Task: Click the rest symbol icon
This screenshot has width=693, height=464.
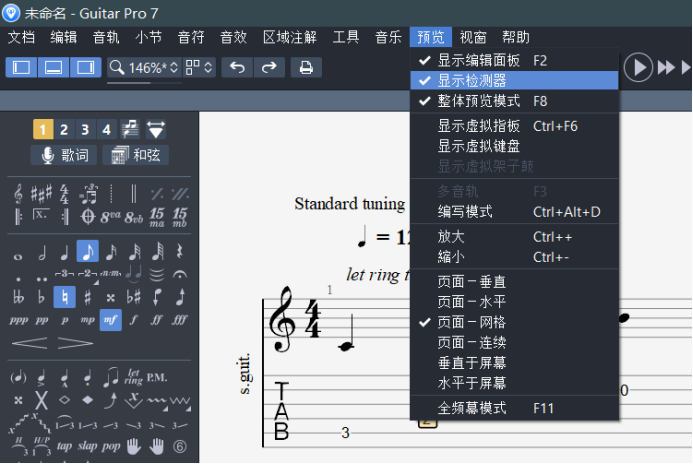Action: [x=179, y=252]
